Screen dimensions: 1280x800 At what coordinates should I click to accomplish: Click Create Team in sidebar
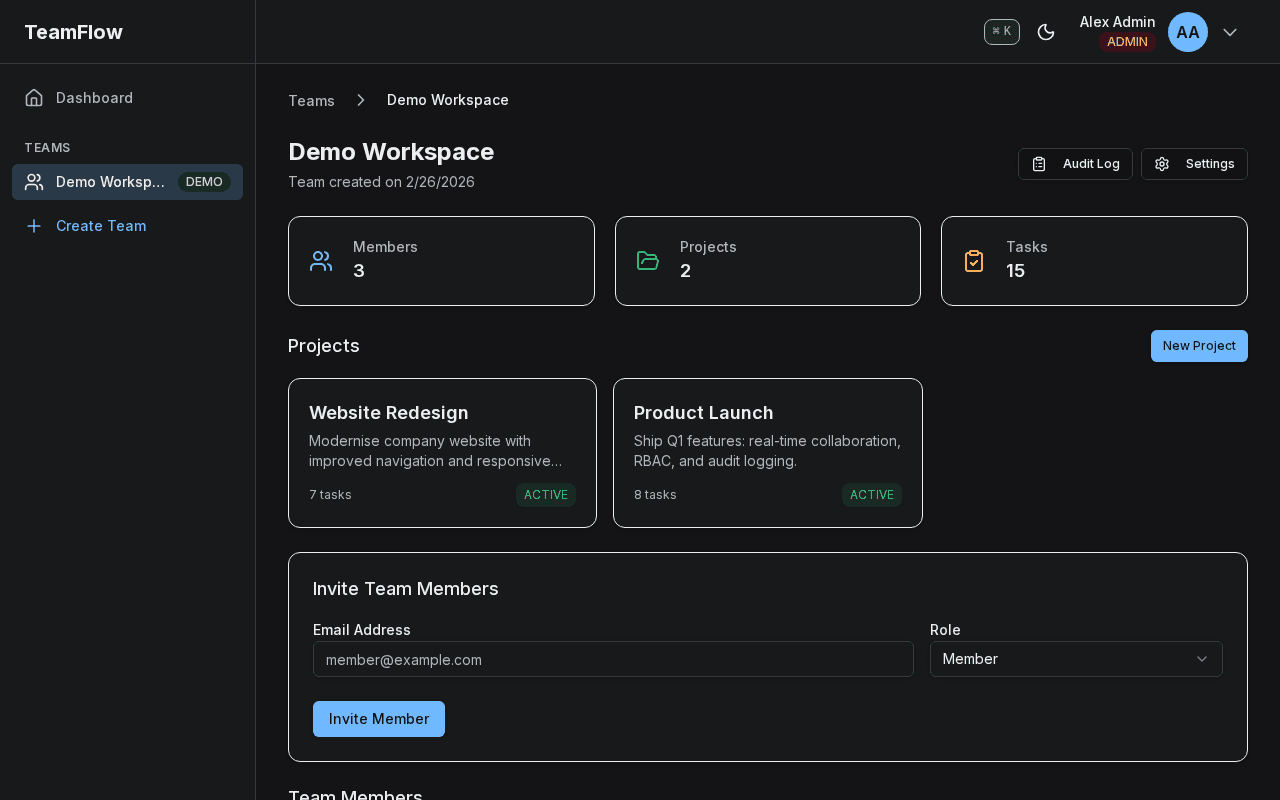(101, 226)
